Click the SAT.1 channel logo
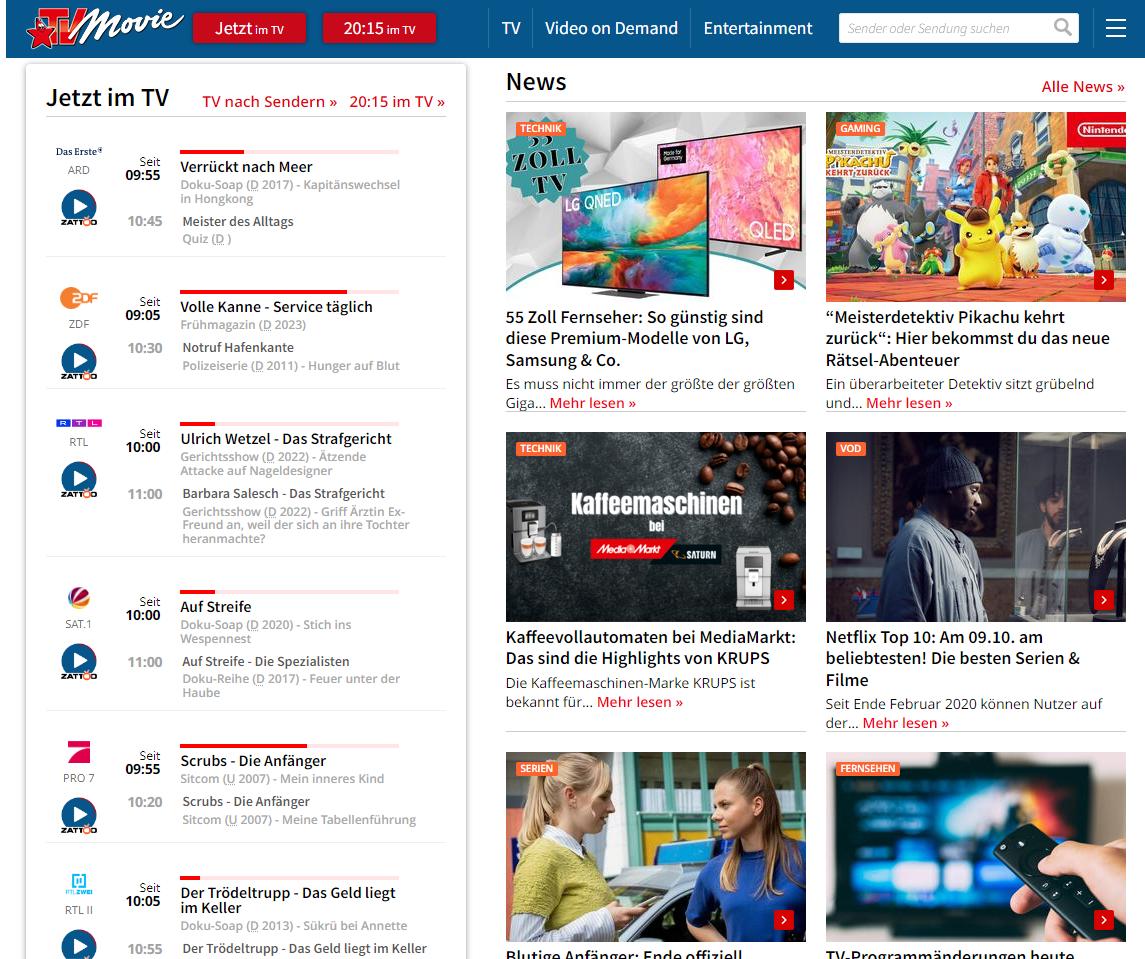 (x=79, y=597)
